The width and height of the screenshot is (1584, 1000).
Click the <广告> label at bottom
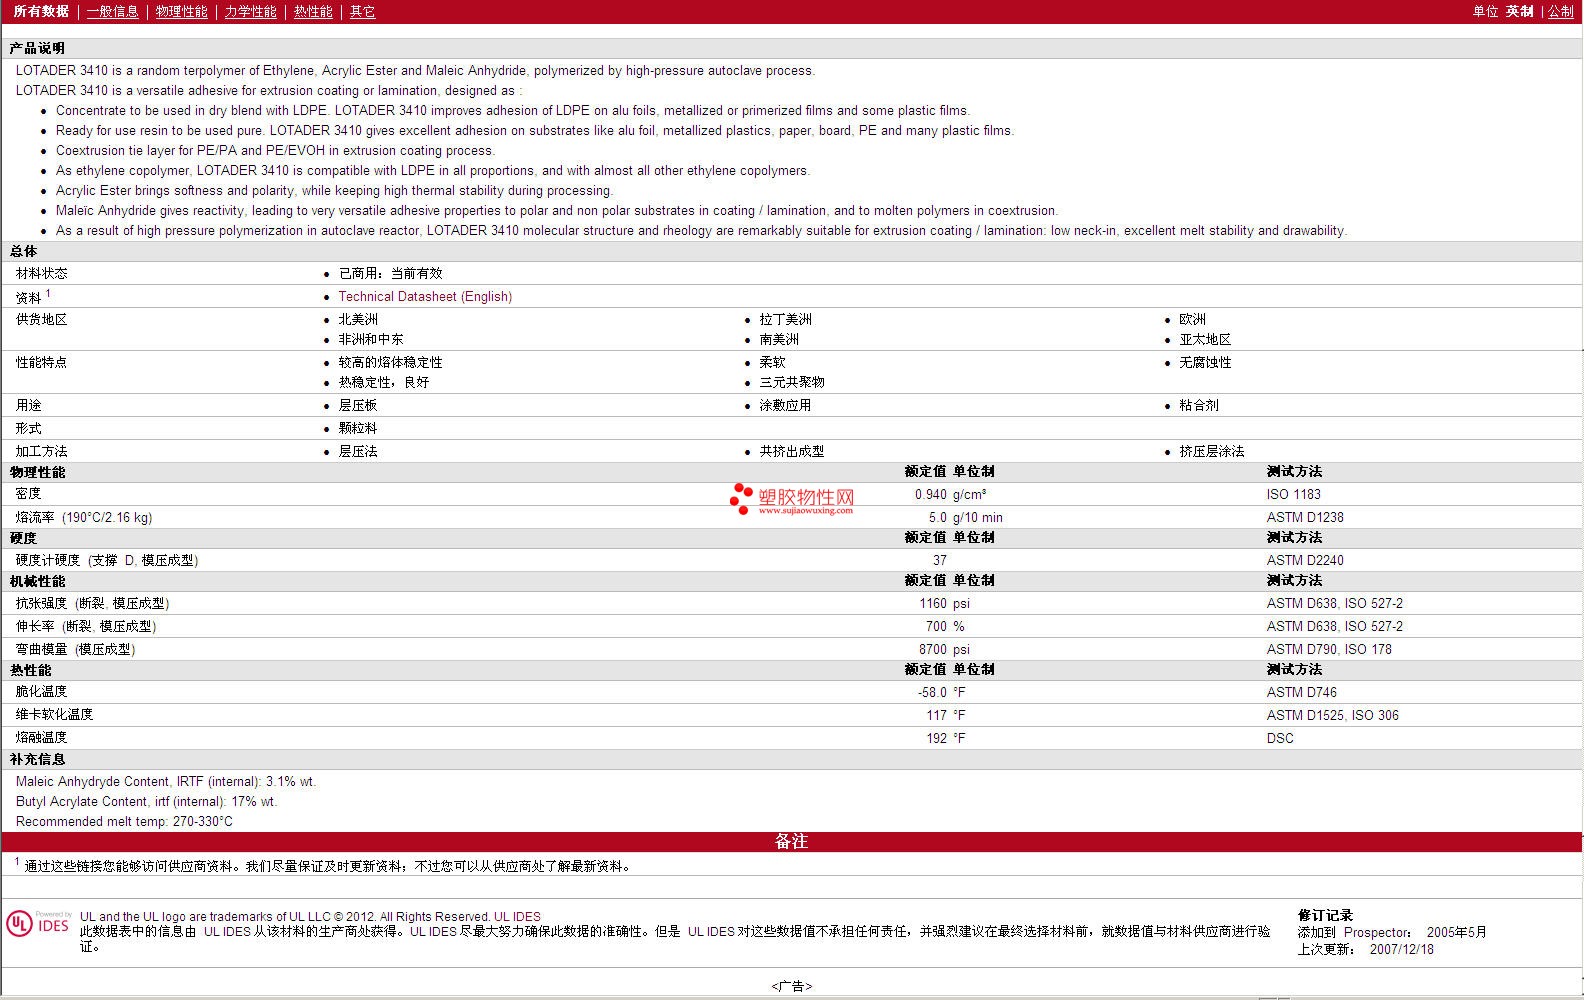click(792, 986)
